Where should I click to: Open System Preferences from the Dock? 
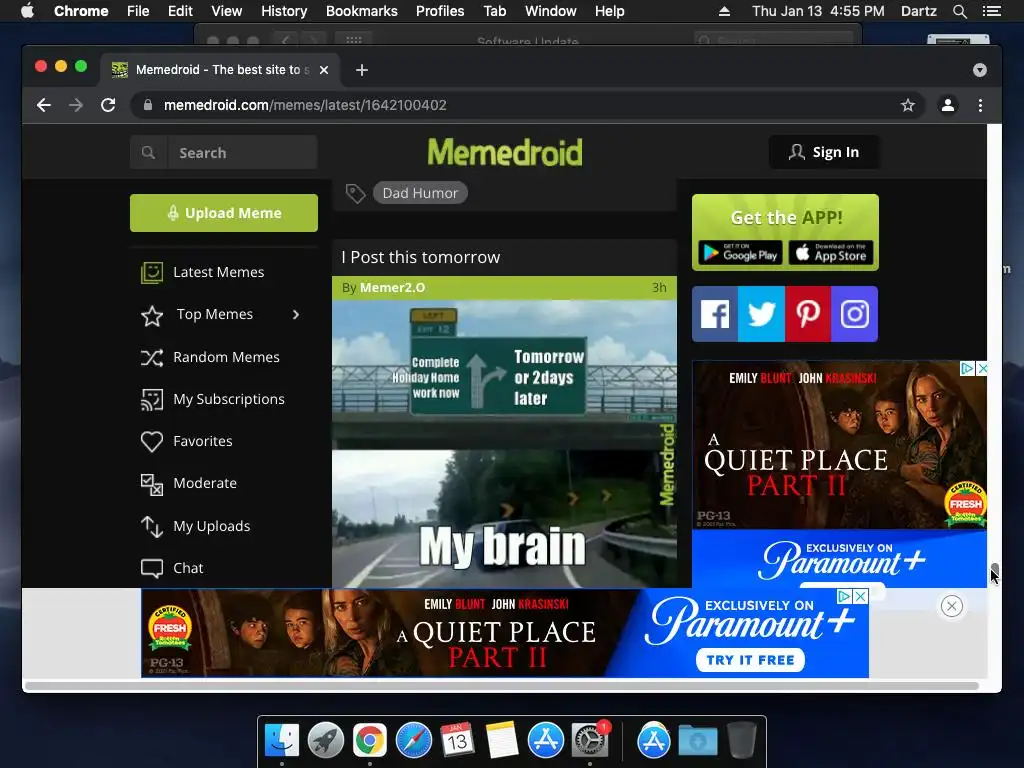590,741
